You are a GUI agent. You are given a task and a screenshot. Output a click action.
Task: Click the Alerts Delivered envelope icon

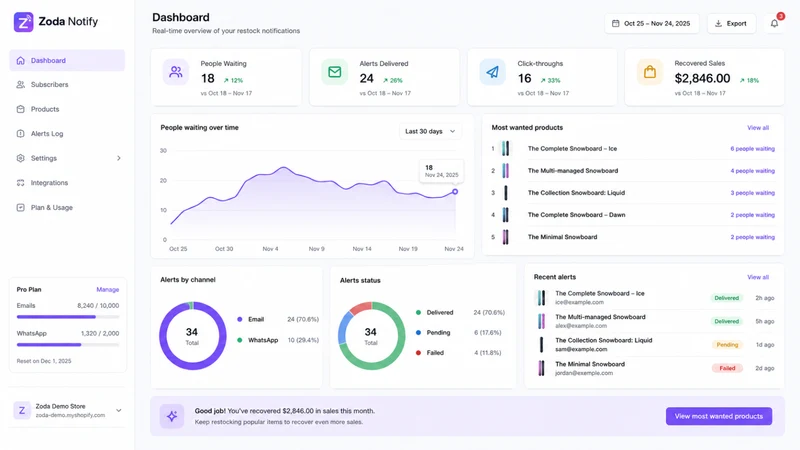click(335, 72)
